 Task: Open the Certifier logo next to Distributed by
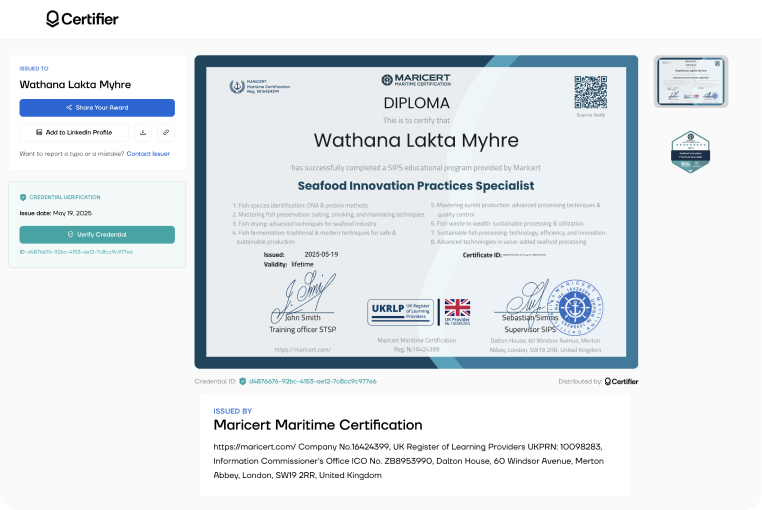pos(622,382)
